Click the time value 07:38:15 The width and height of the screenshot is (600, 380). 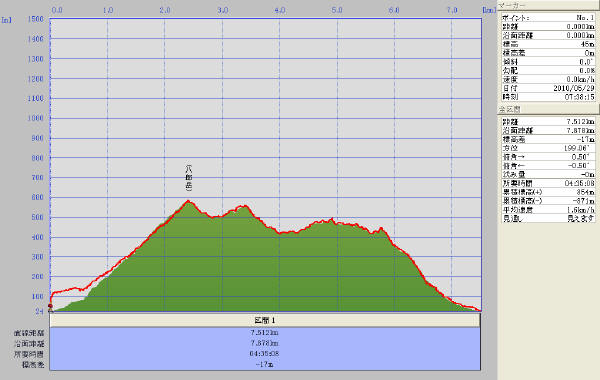click(580, 97)
